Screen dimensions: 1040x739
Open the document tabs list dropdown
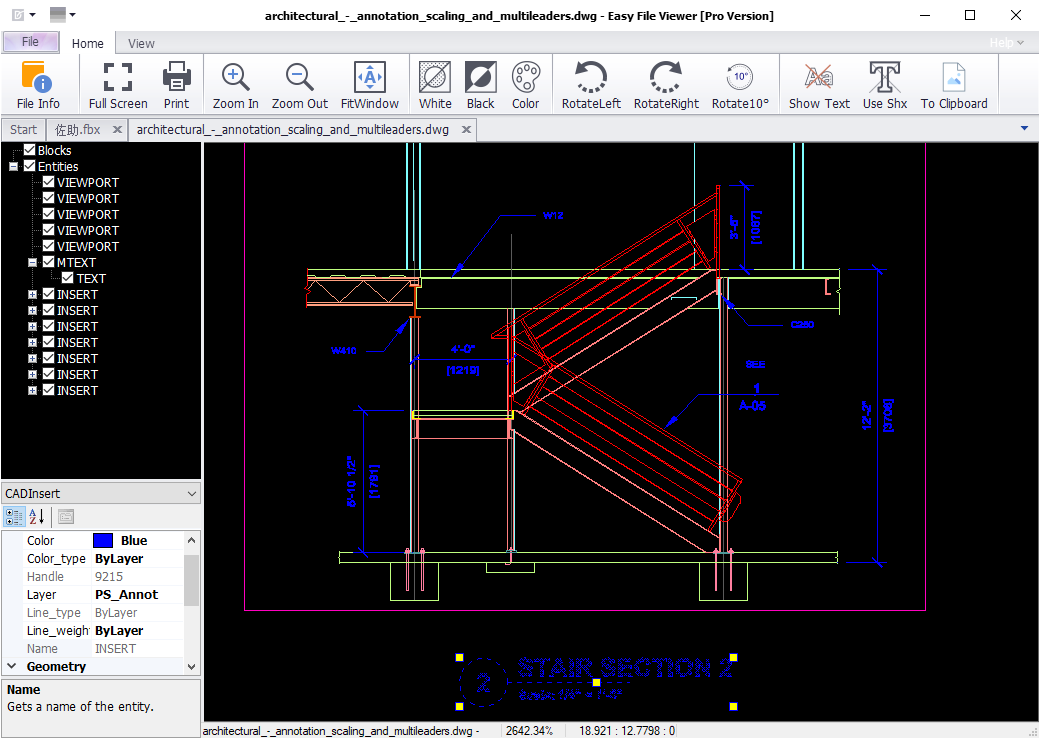pyautogui.click(x=1024, y=129)
